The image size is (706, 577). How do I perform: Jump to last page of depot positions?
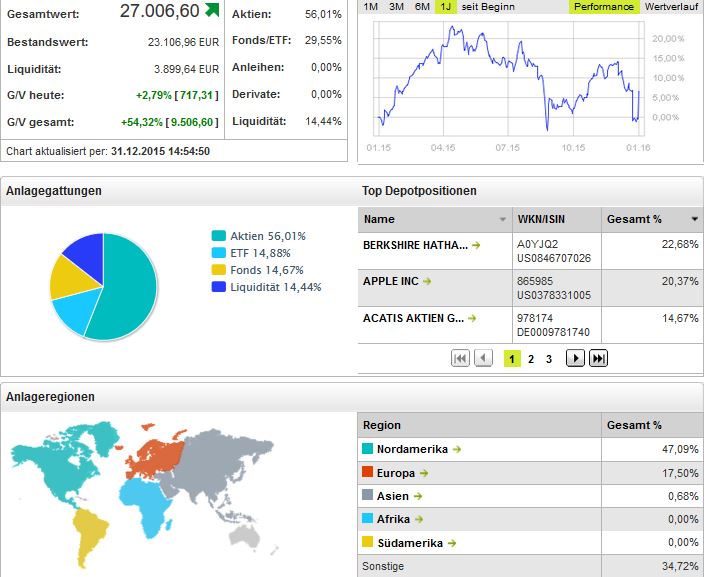(598, 359)
